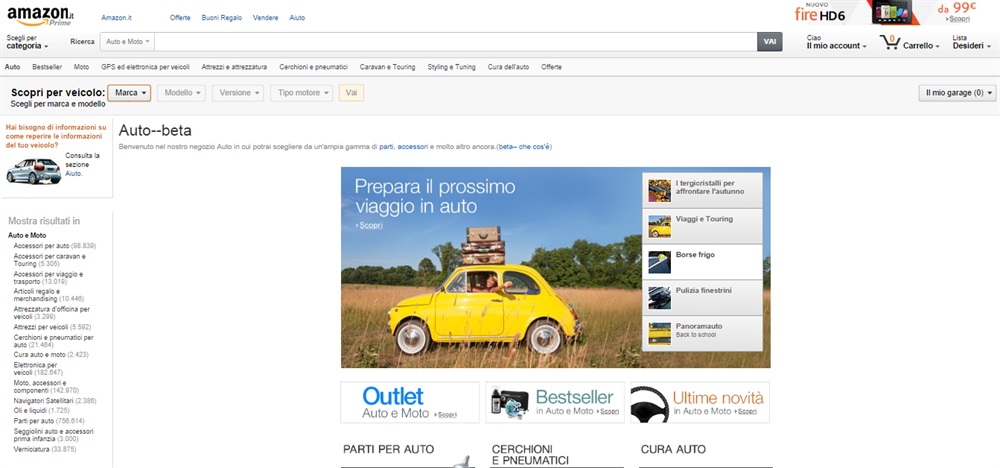Viewport: 1000px width, 468px height.
Task: Open the Offerte sub-navigation tab
Action: point(552,67)
